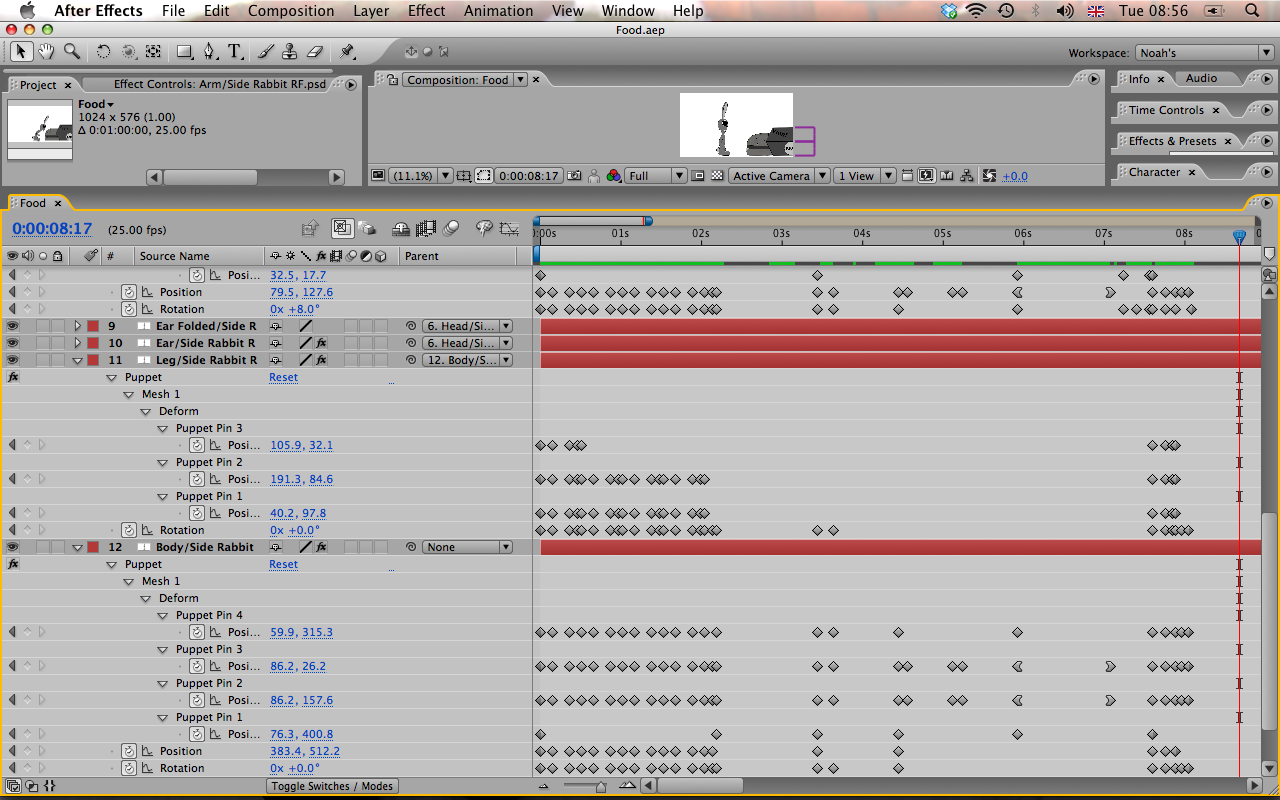Image resolution: width=1280 pixels, height=800 pixels.
Task: Switch to the Audio panel tab
Action: click(1202, 78)
